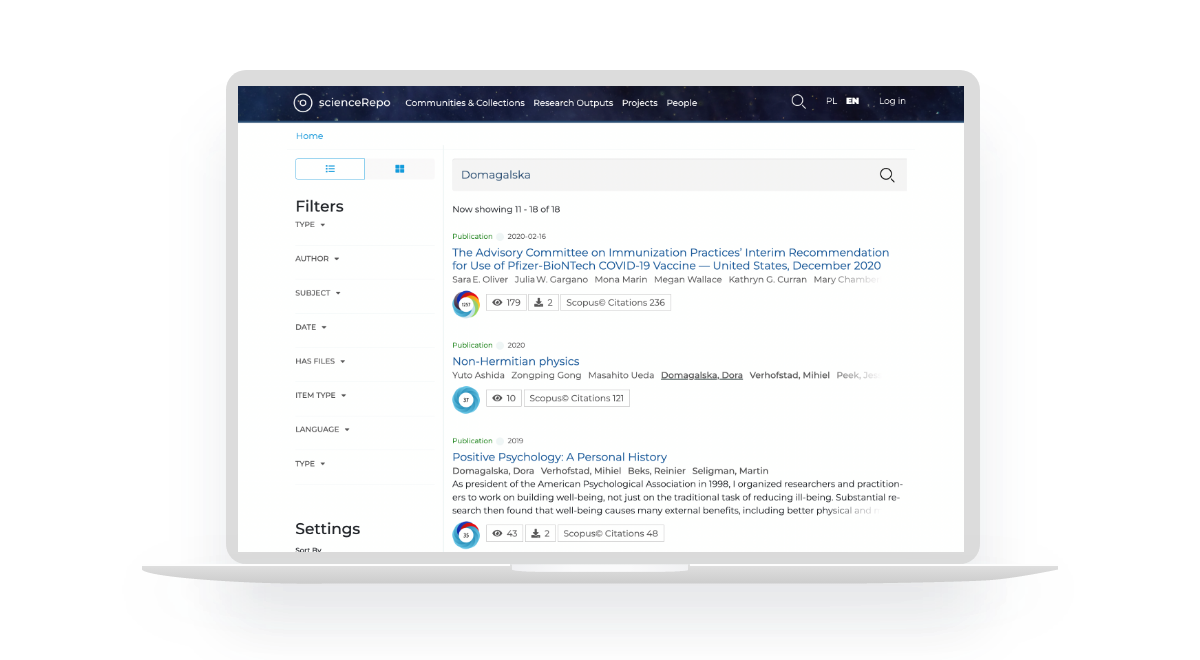
Task: Click the downloads count on COVID-19 publication
Action: coord(543,302)
